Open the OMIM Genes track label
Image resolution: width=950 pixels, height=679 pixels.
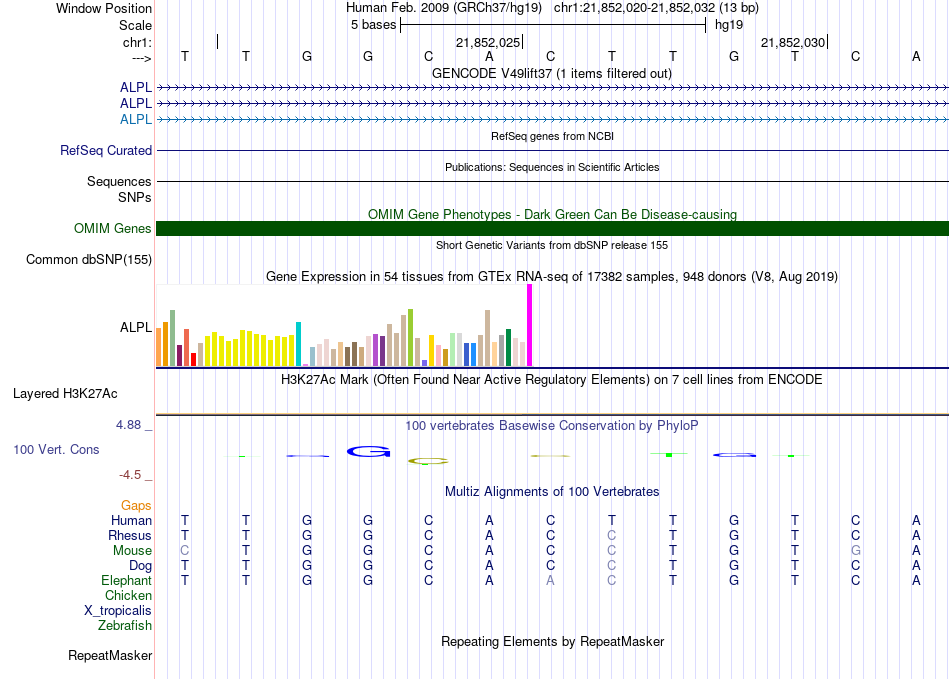(113, 229)
